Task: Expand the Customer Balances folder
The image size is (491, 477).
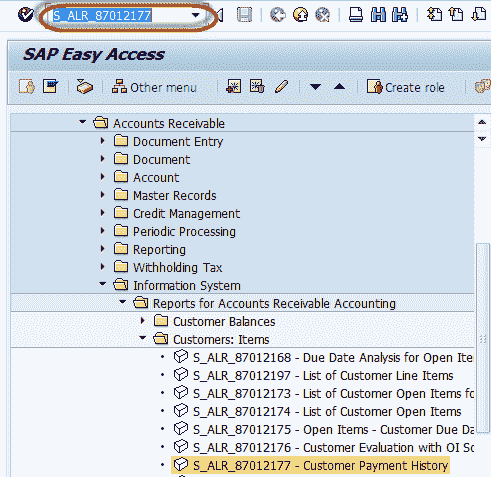Action: click(x=143, y=321)
